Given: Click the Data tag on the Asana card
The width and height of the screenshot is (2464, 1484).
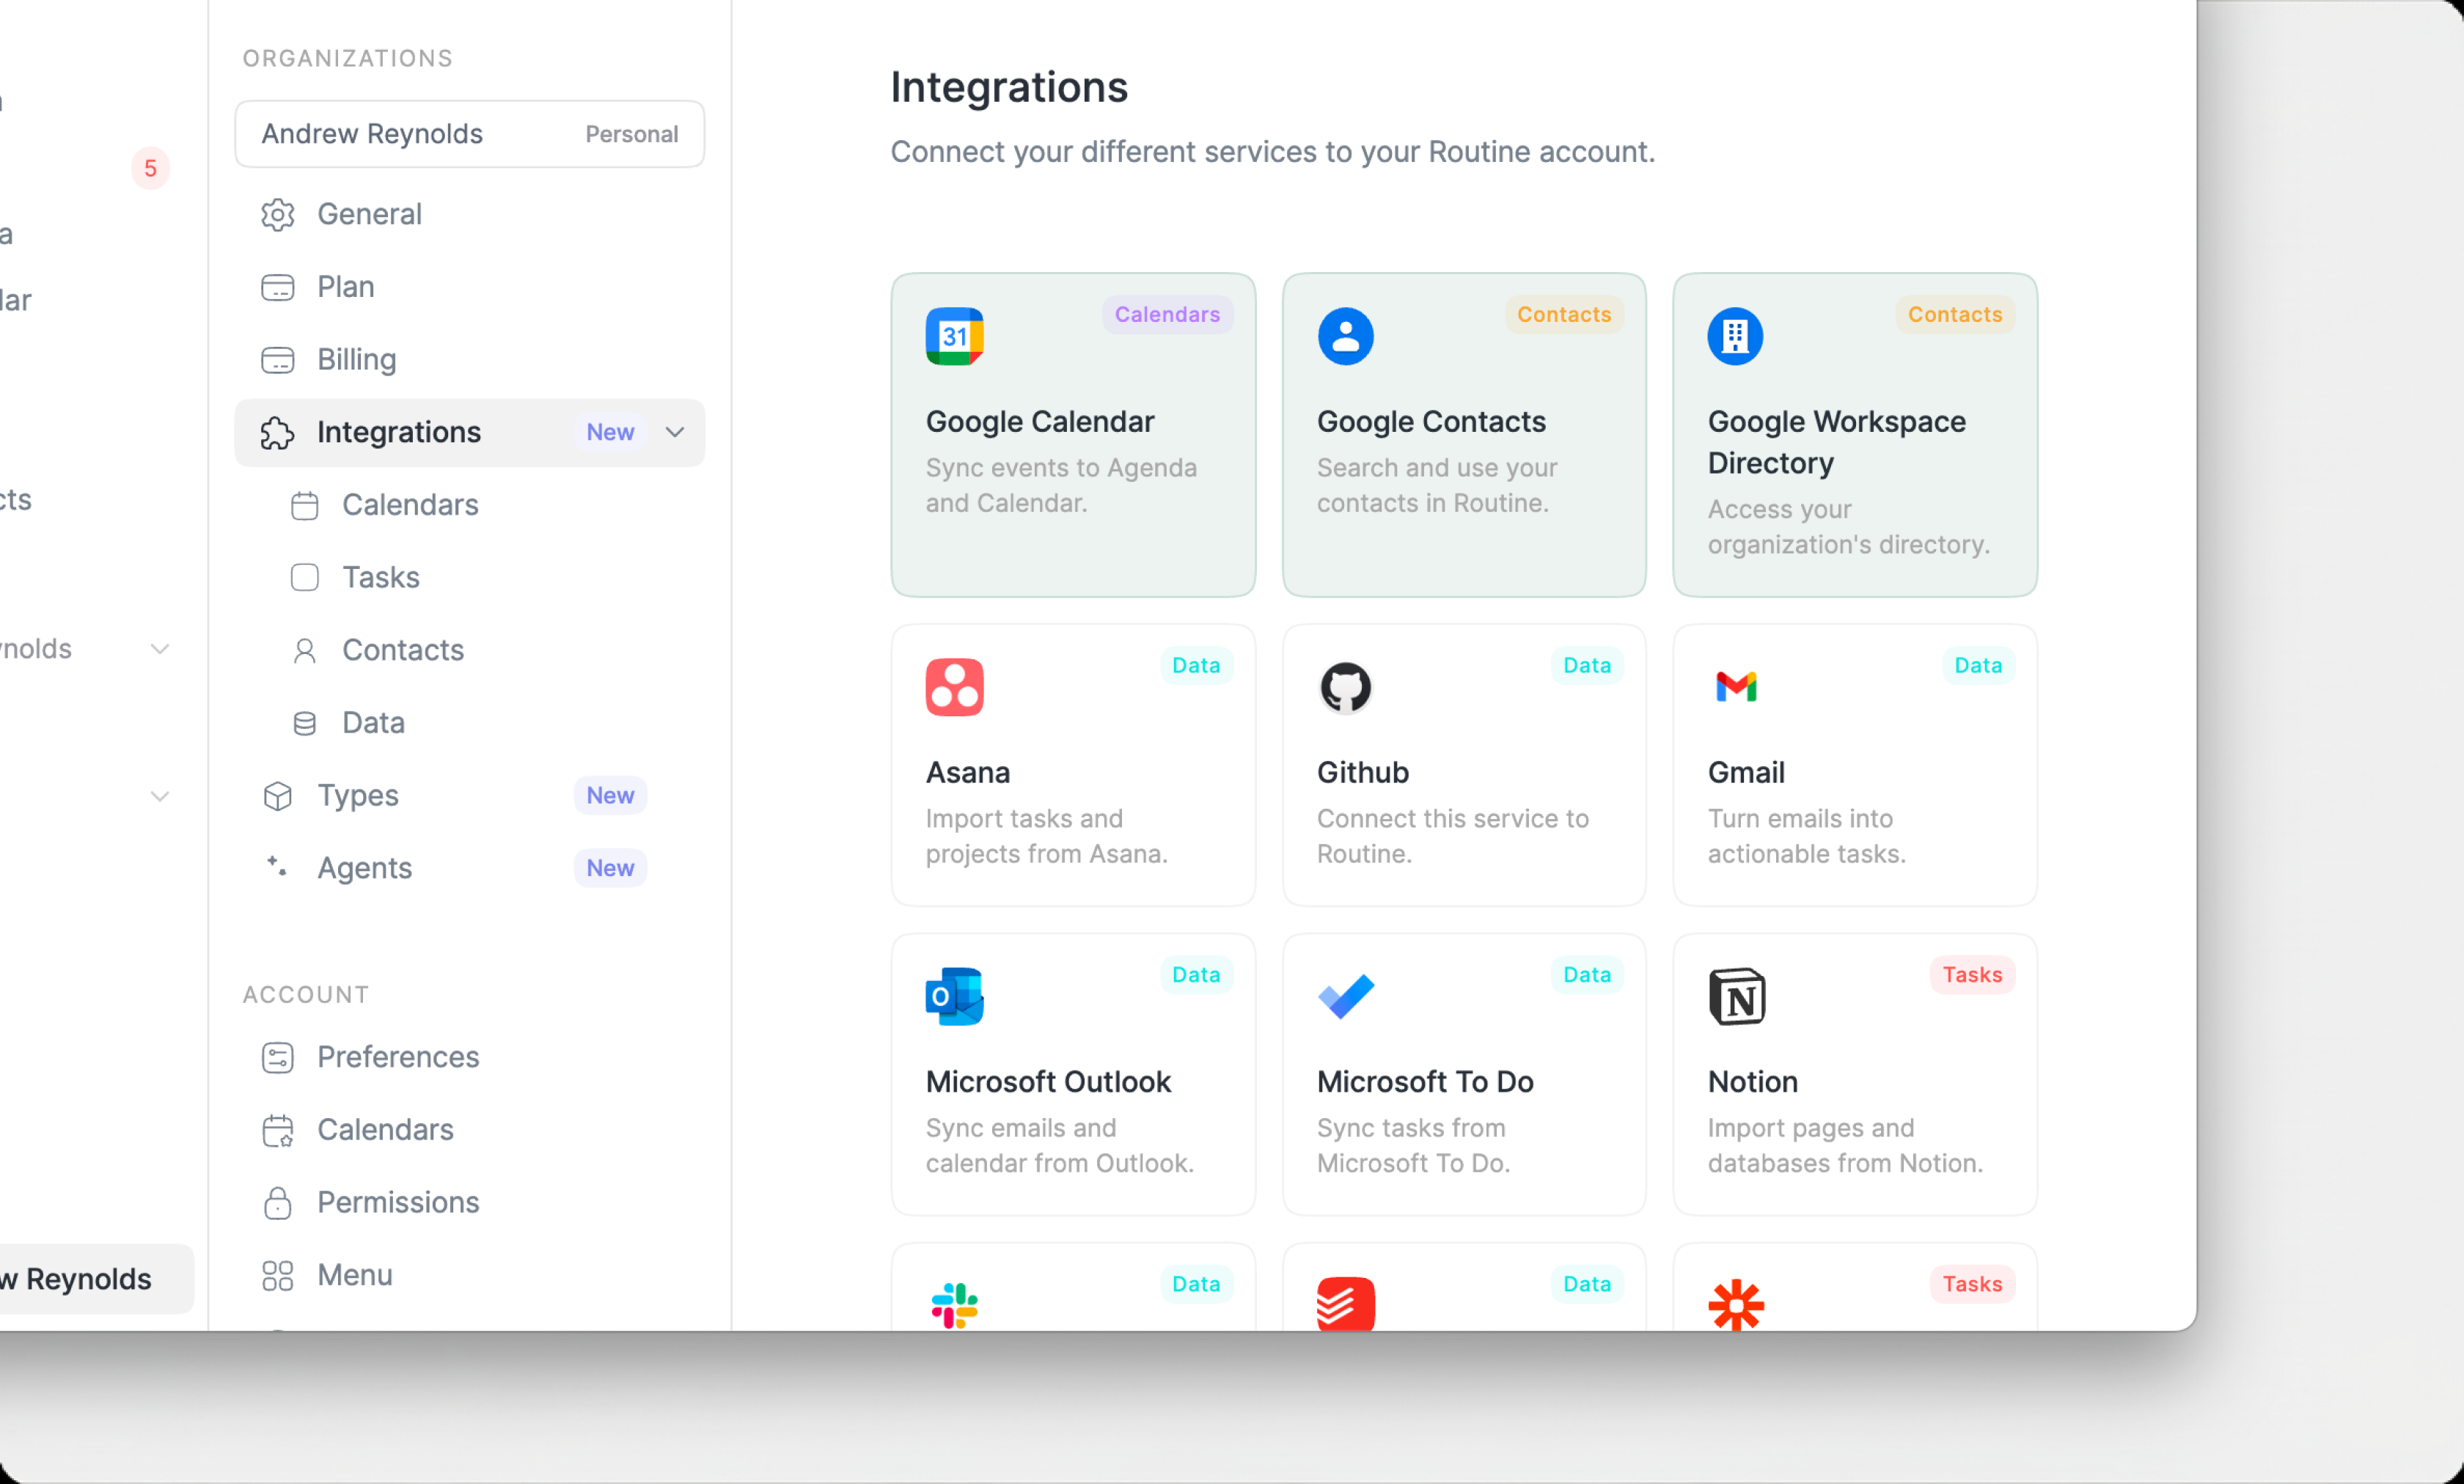Looking at the screenshot, I should (1196, 666).
